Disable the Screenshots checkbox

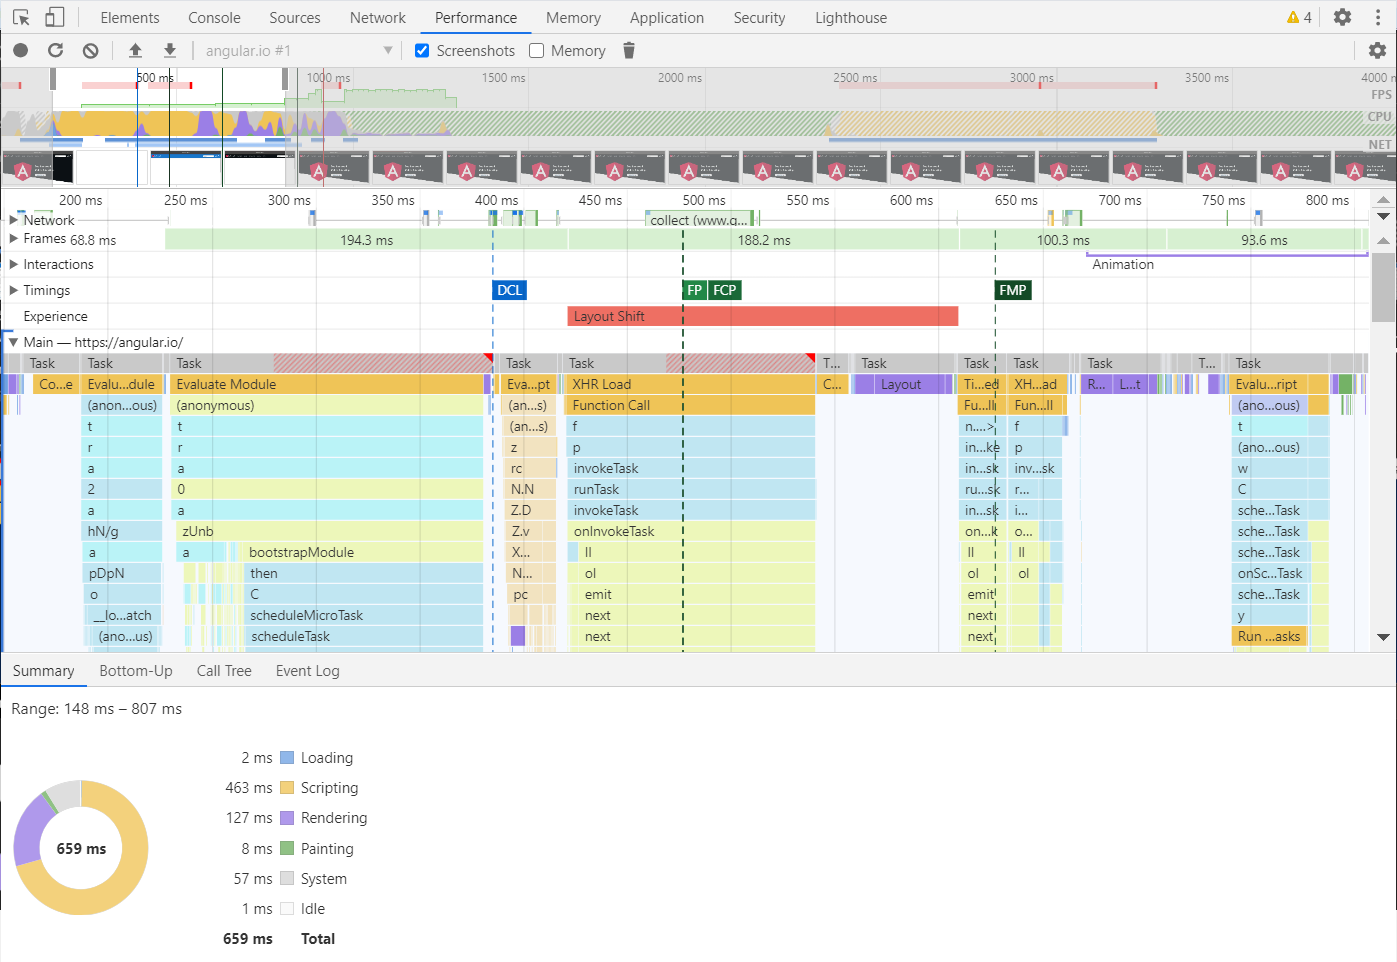(422, 50)
